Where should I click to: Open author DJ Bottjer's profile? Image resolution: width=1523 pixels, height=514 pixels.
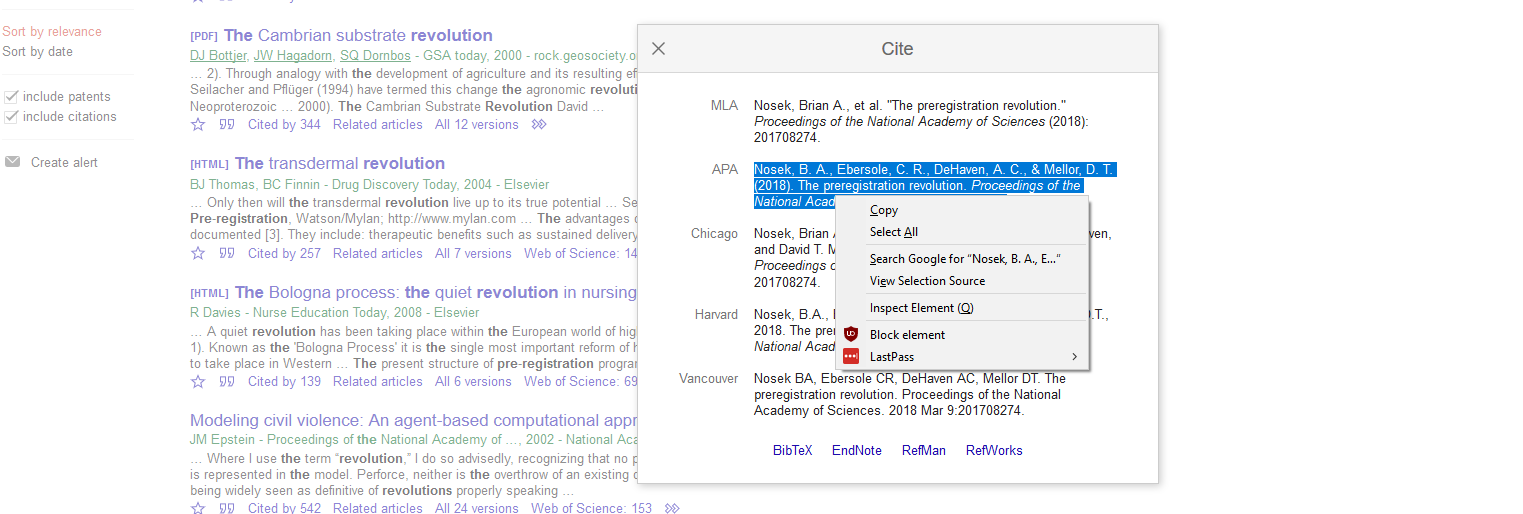pyautogui.click(x=218, y=56)
